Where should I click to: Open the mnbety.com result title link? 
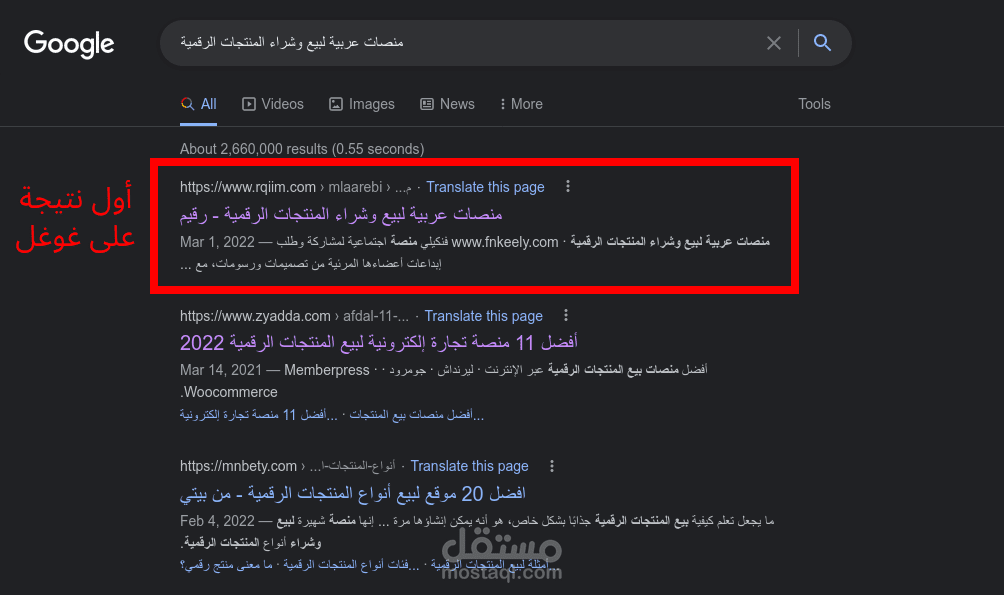click(353, 493)
